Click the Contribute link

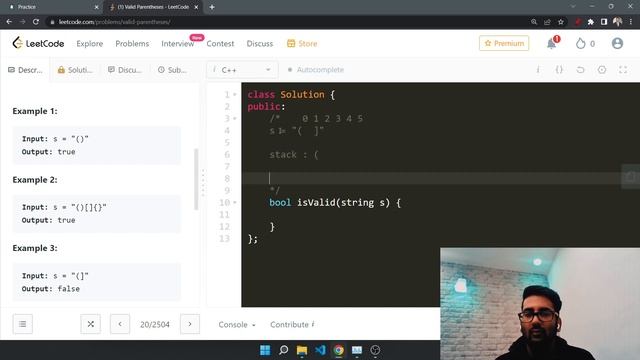pos(292,324)
